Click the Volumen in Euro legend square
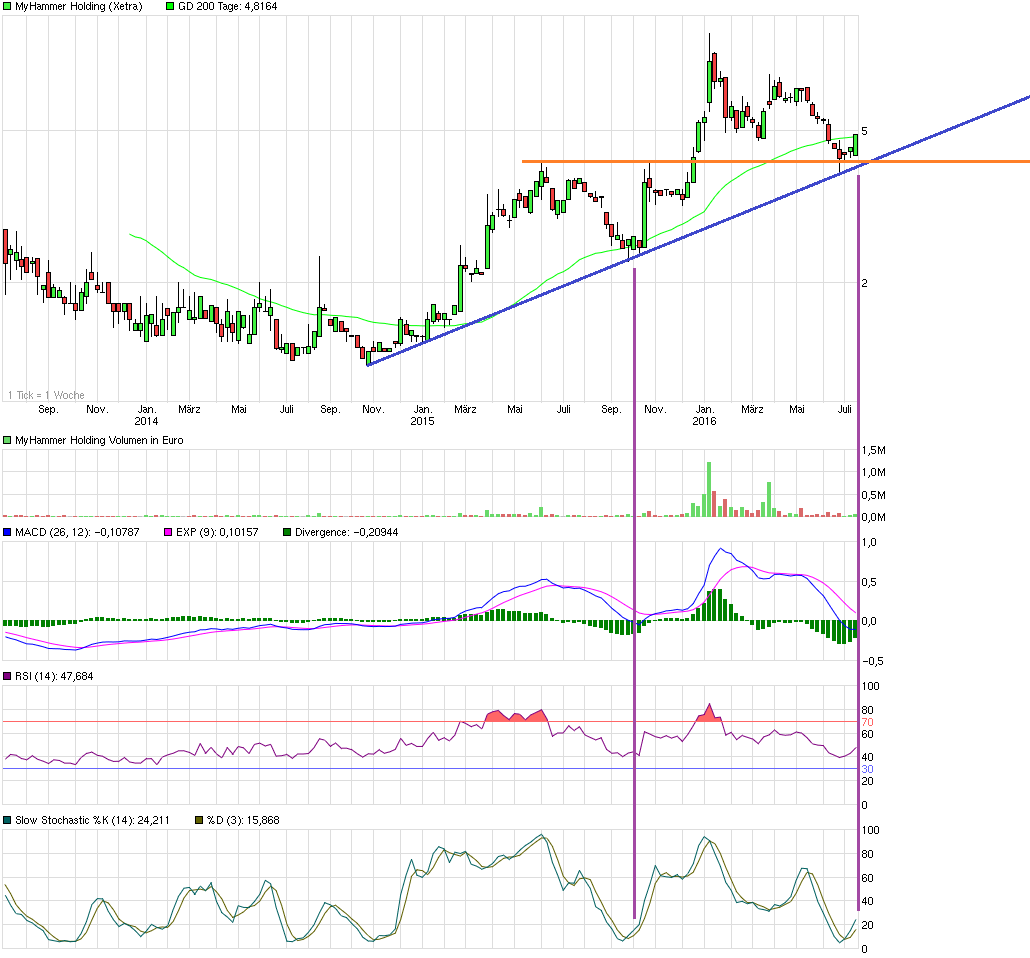The image size is (1030, 958). coord(7,439)
